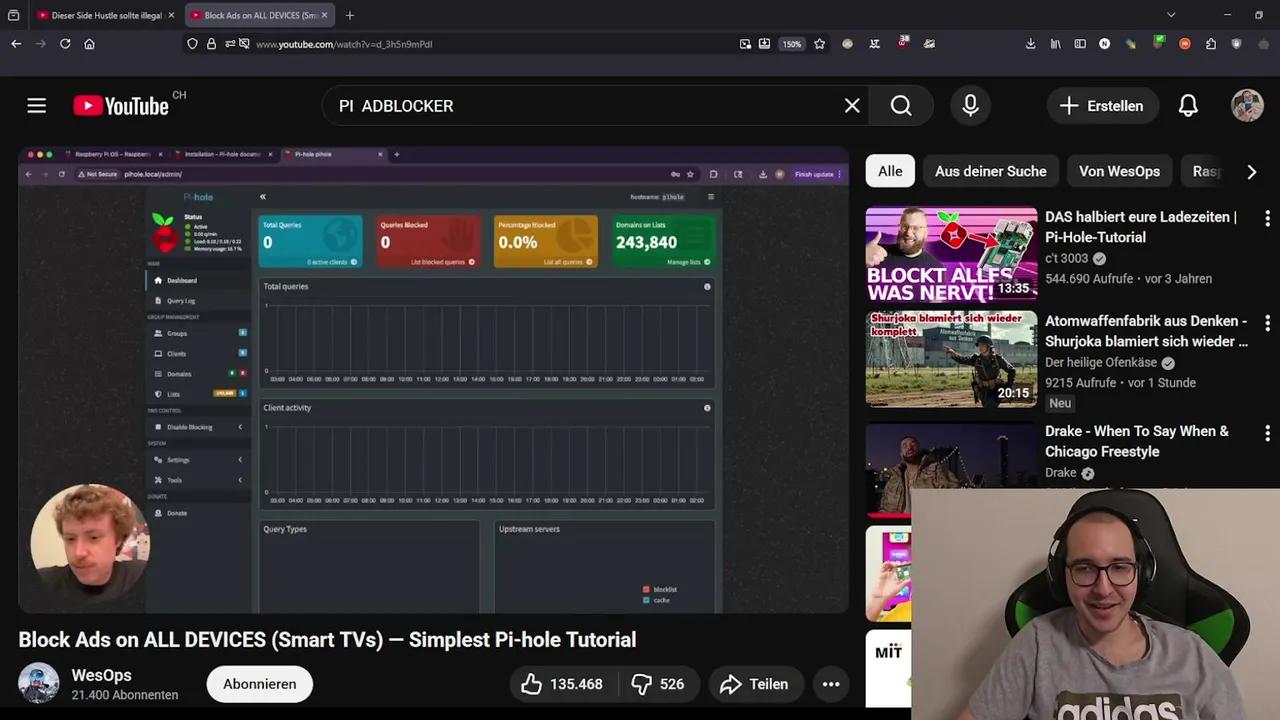Clear the search box with X
This screenshot has height=720, width=1280.
coord(852,106)
